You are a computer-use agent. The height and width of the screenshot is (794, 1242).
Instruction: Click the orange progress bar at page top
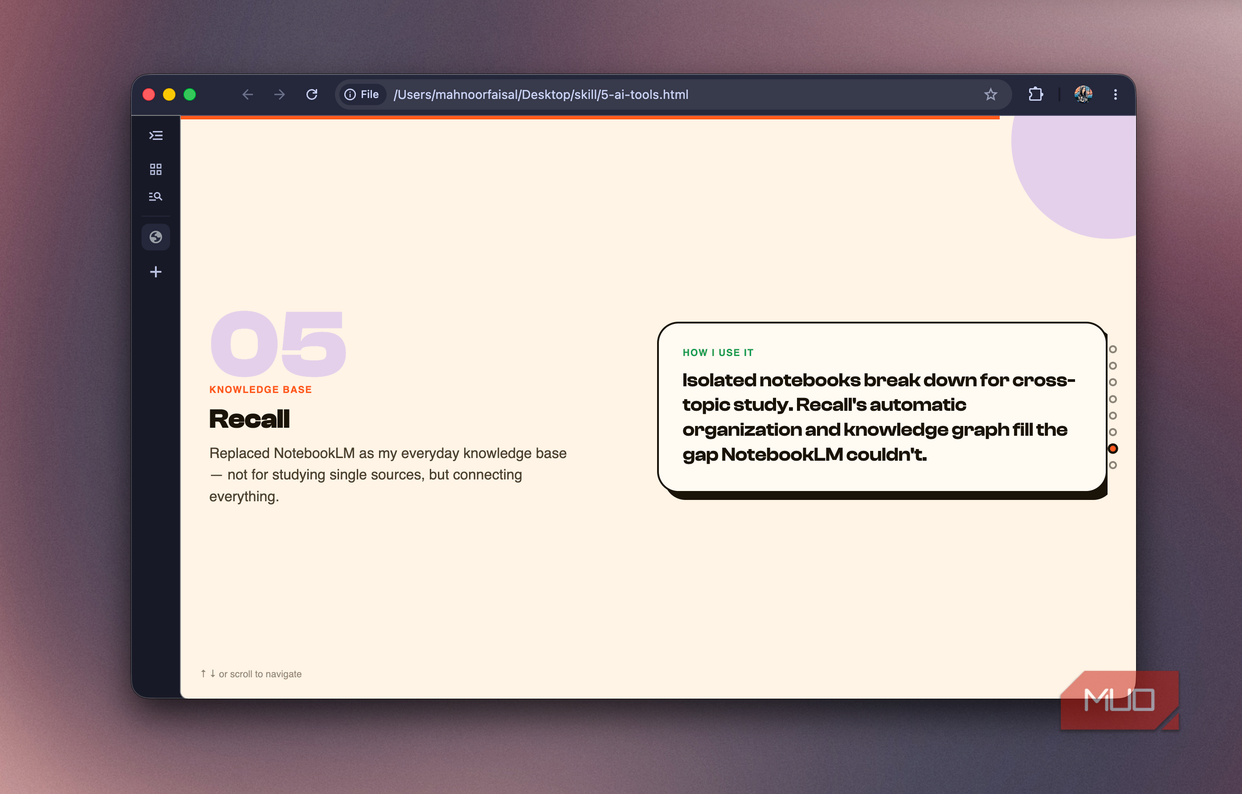(x=590, y=117)
